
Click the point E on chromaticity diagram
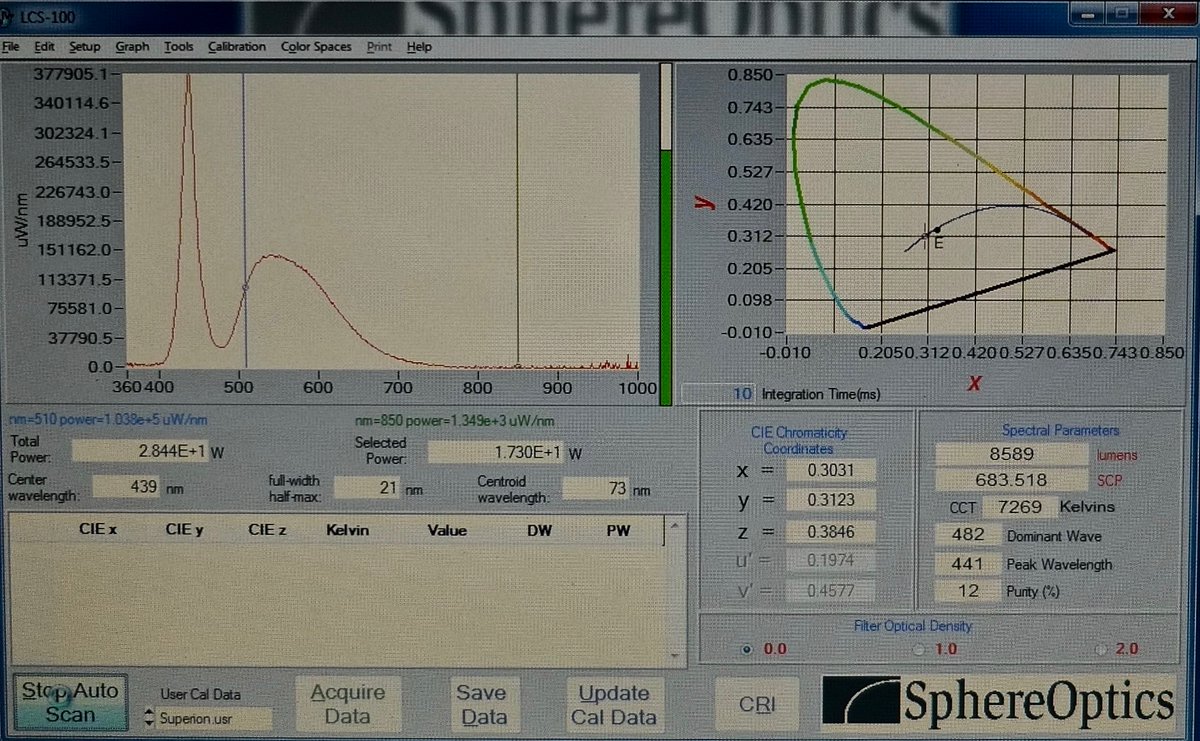point(937,230)
